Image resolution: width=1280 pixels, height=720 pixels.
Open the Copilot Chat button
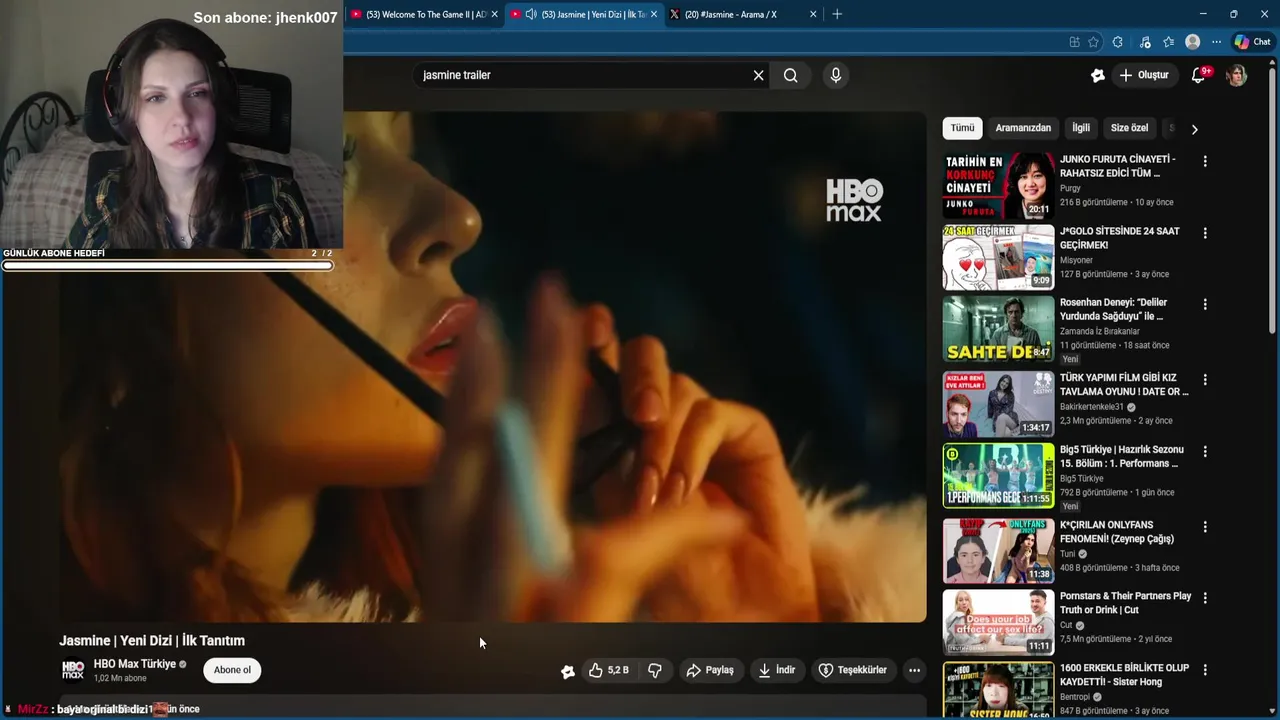1253,42
